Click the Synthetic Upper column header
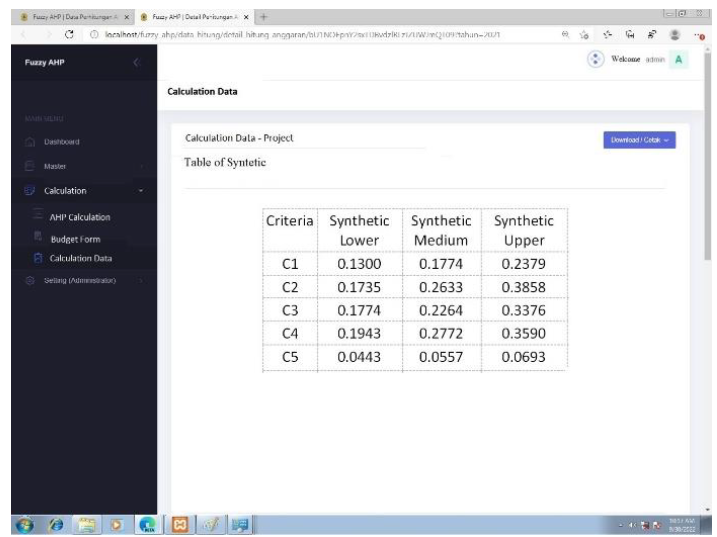 coord(524,230)
